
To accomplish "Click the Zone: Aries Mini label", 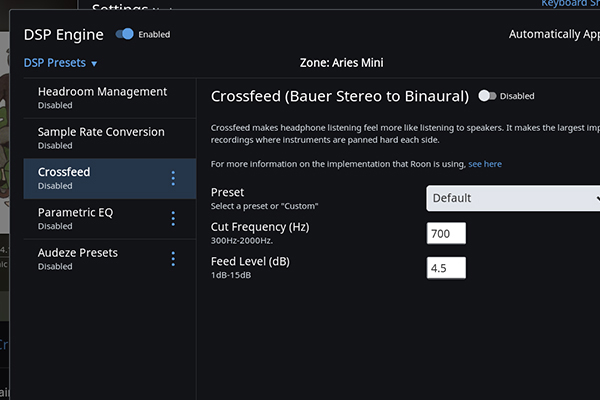I will point(342,63).
